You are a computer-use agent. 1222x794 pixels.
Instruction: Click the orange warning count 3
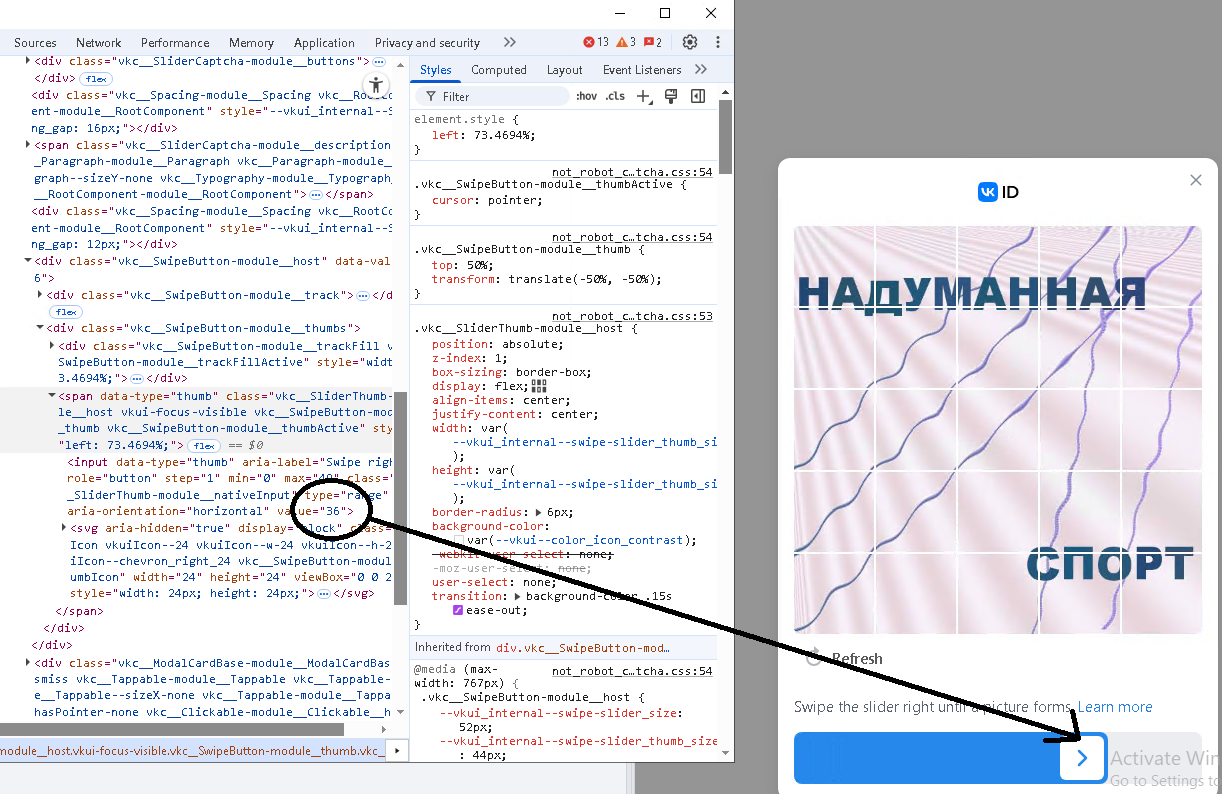tap(627, 42)
